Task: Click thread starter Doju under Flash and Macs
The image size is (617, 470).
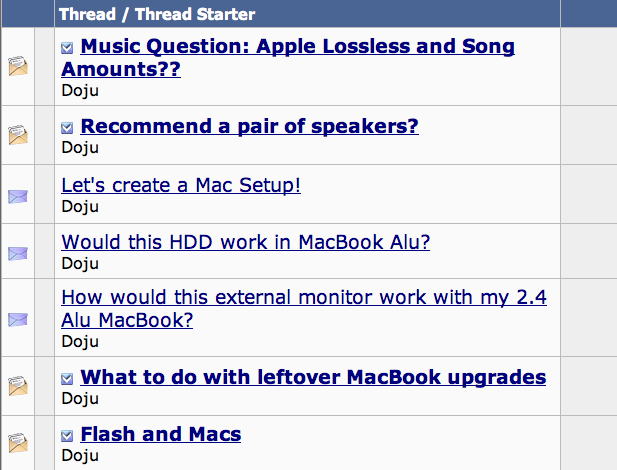Action: (x=80, y=455)
